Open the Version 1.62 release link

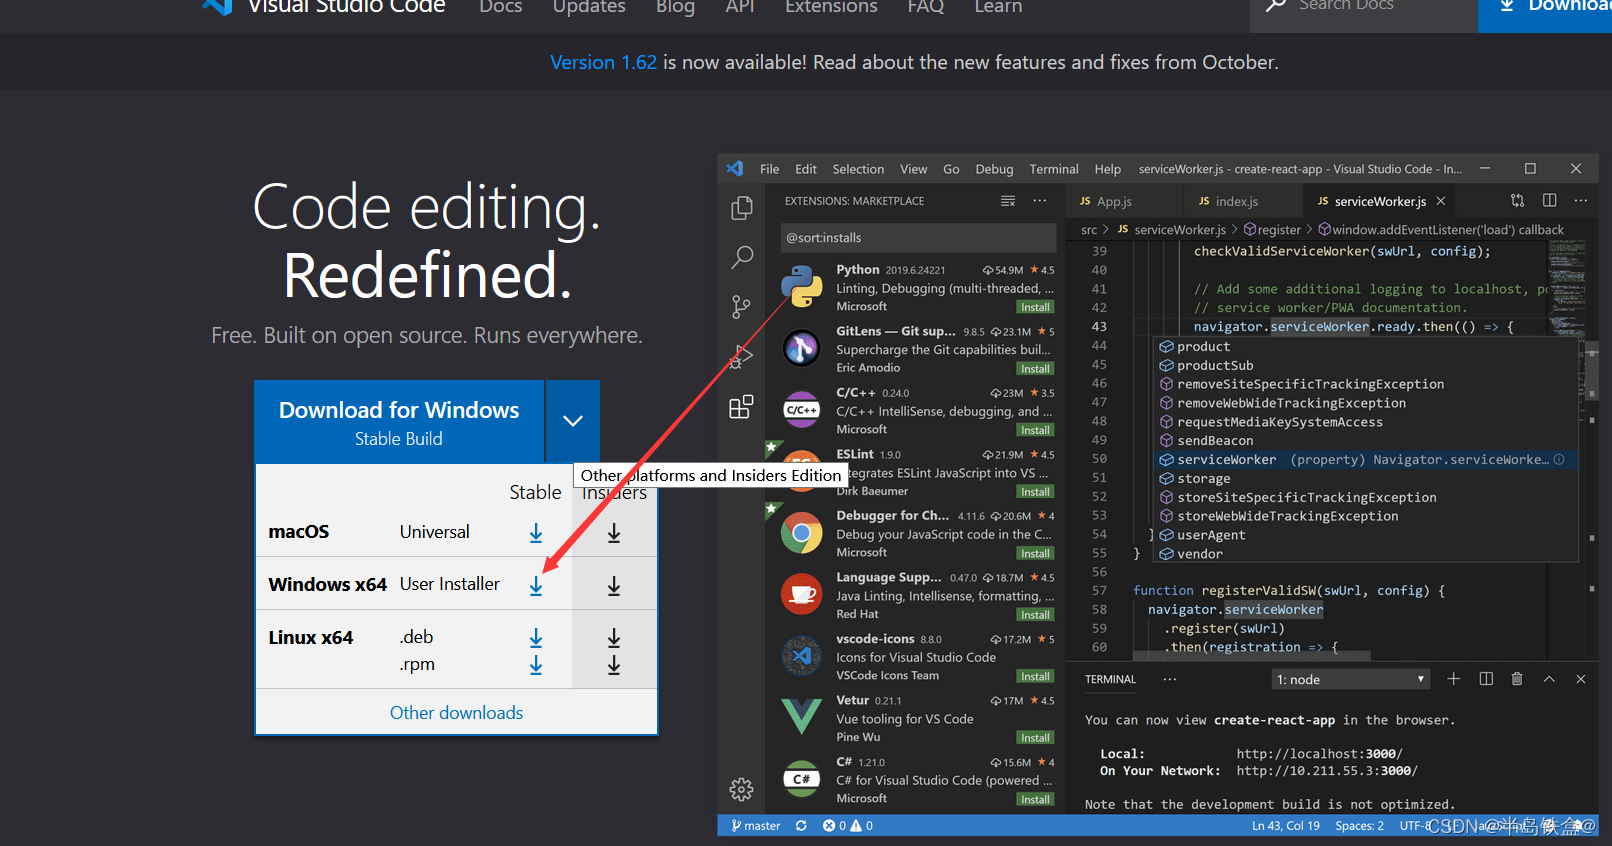pyautogui.click(x=603, y=62)
